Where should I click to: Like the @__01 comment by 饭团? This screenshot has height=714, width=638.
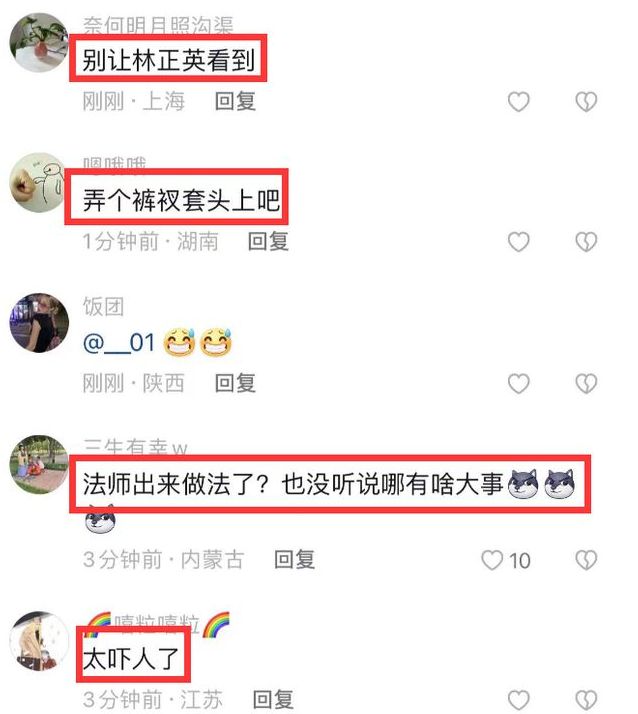click(518, 383)
